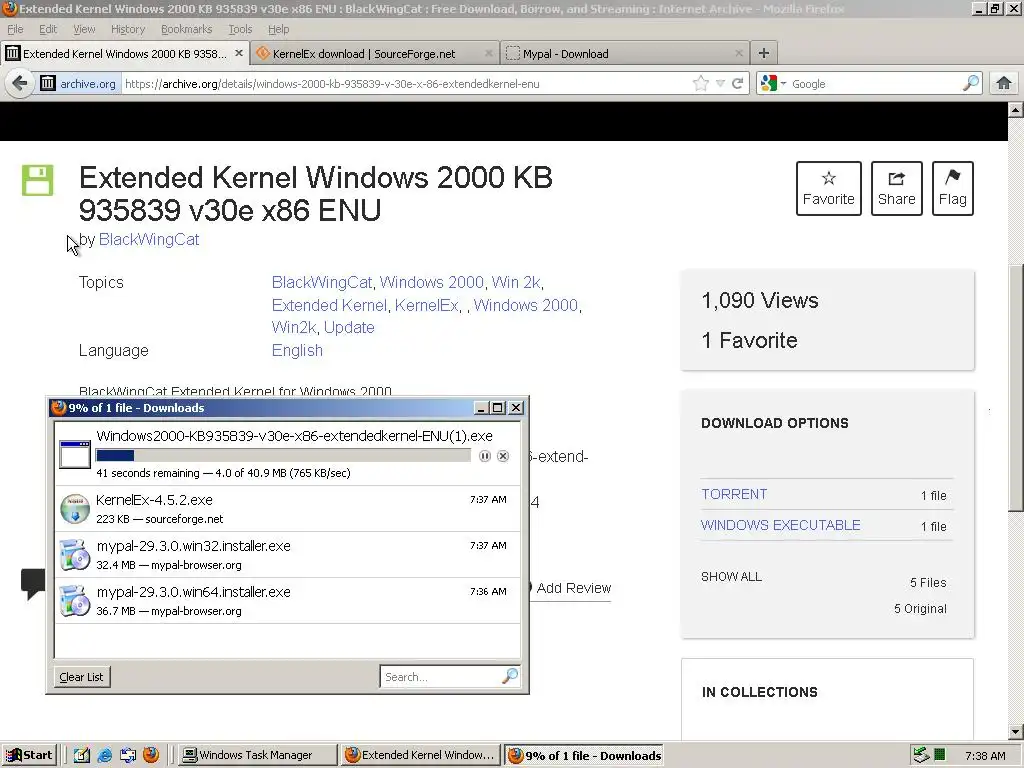Open the History menu
Viewport: 1024px width, 768px height.
pyautogui.click(x=127, y=29)
